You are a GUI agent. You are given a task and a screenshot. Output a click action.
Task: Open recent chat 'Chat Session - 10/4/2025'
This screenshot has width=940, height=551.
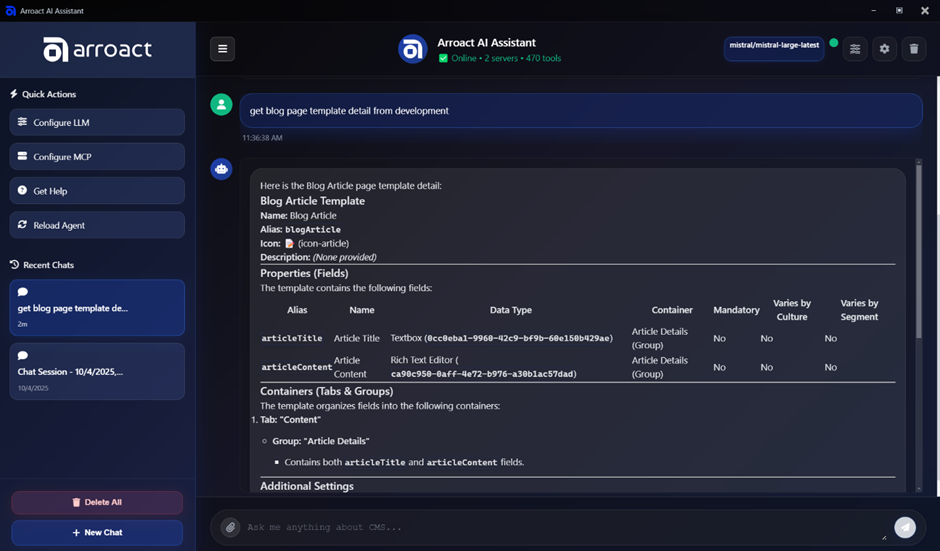(97, 371)
